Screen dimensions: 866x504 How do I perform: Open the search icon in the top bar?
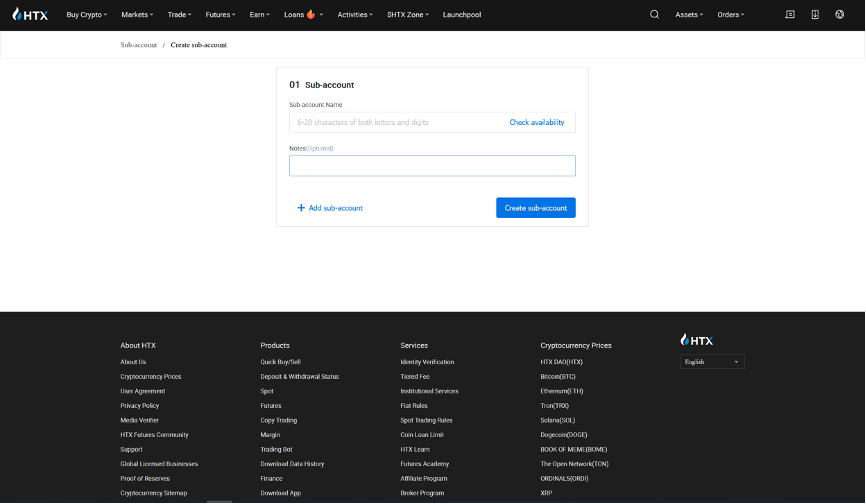(654, 14)
